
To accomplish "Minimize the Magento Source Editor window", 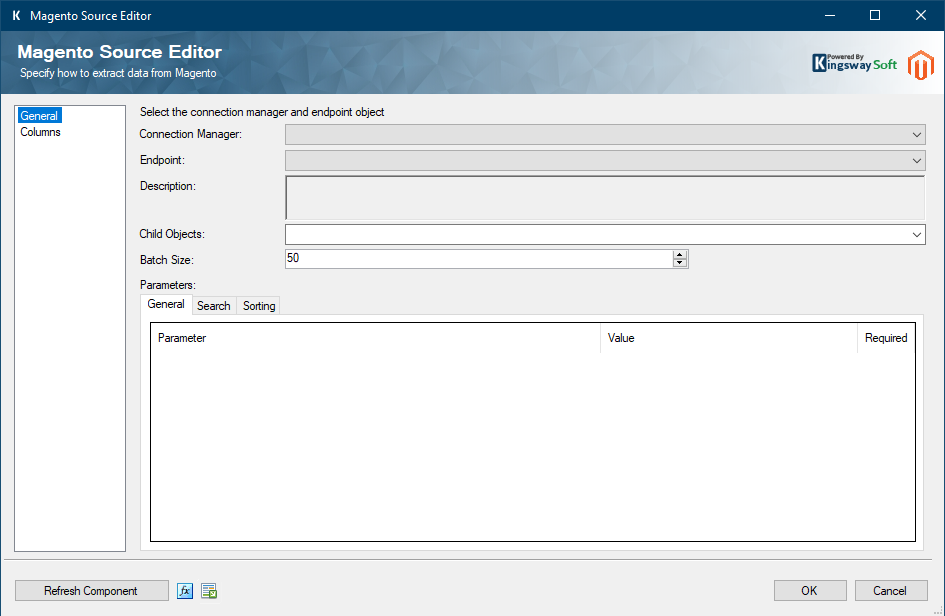I will coord(830,16).
